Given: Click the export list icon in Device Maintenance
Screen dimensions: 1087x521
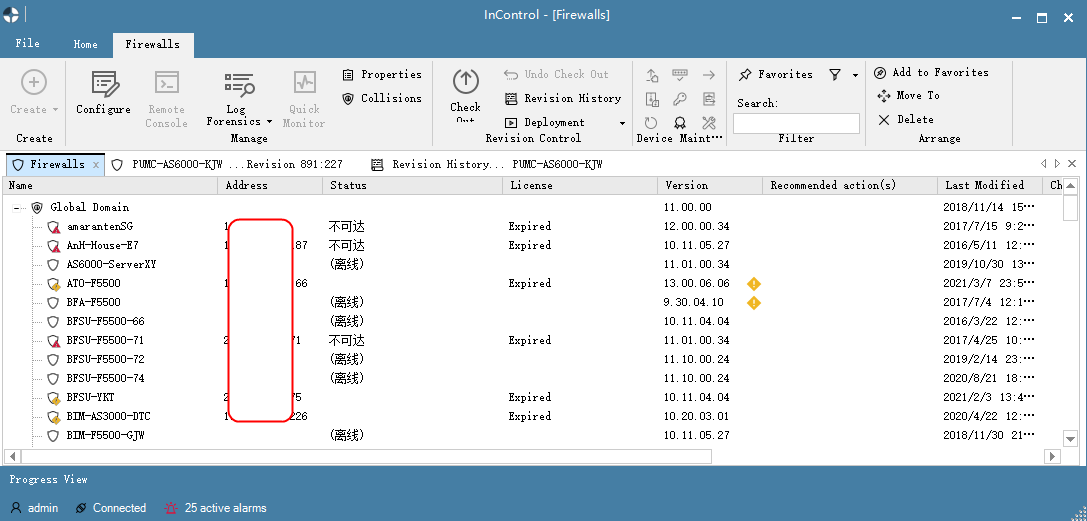Looking at the screenshot, I should click(x=708, y=98).
